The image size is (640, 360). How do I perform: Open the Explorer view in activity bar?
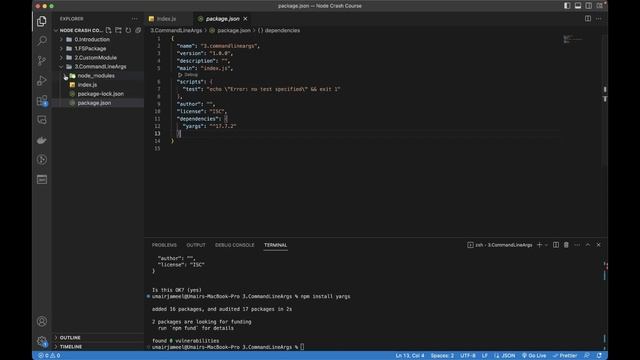click(x=42, y=21)
